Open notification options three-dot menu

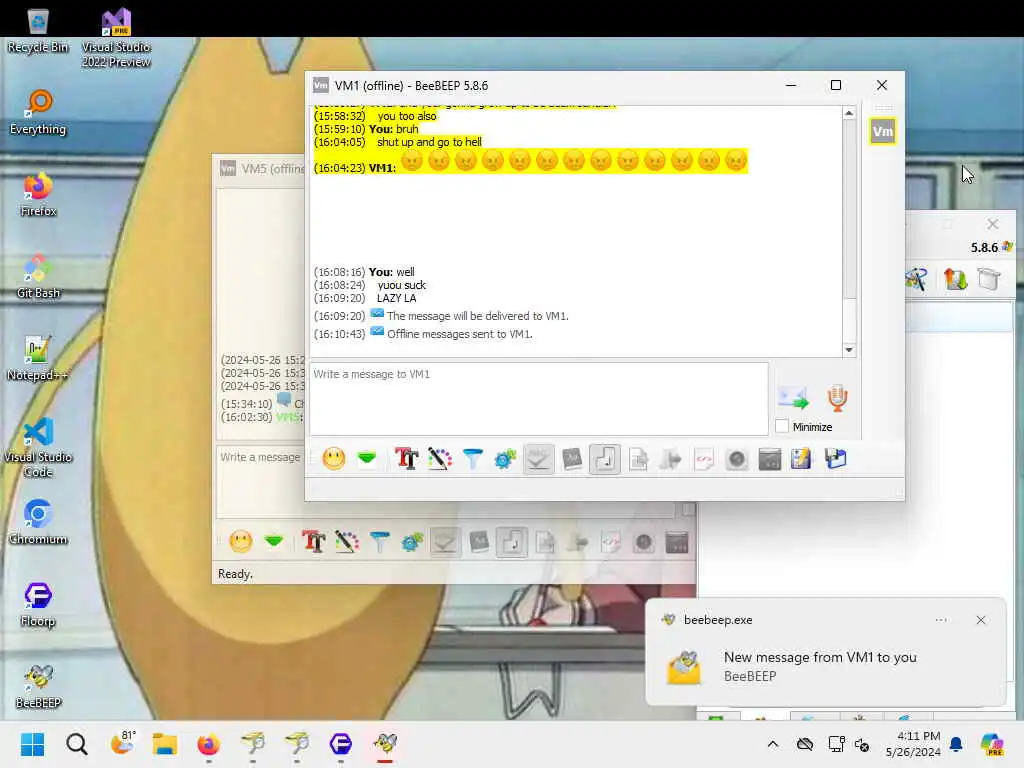pos(940,620)
